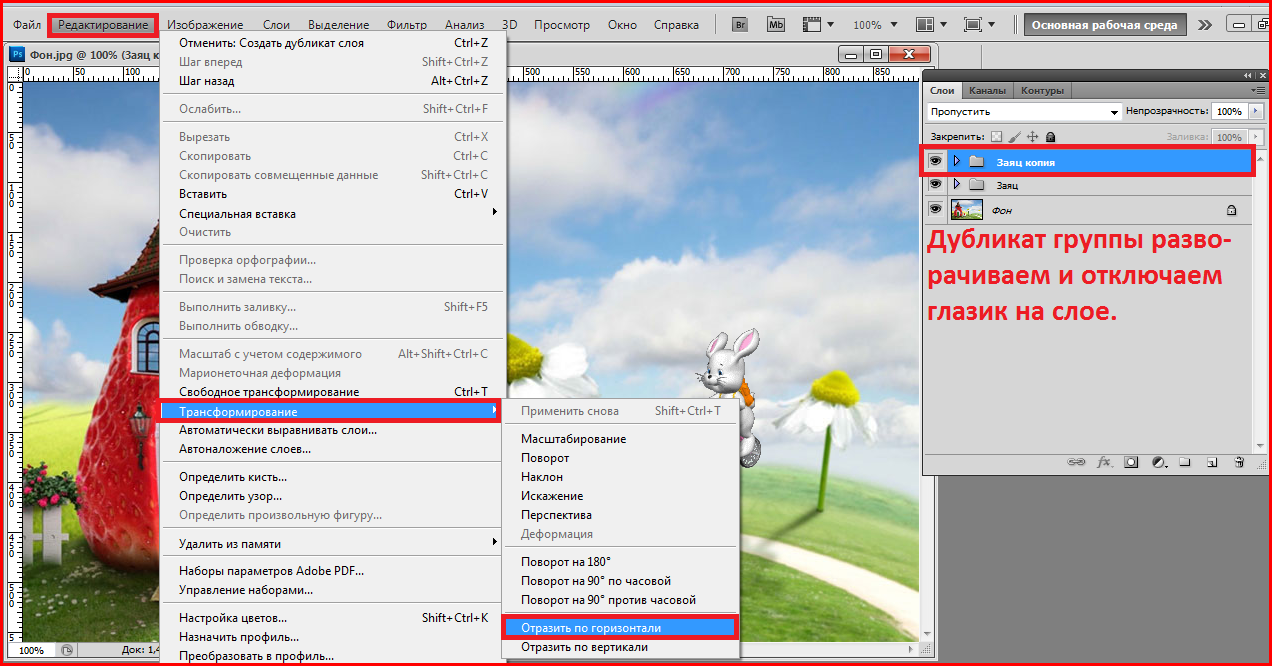Select the layer name Заяц копия
The height and width of the screenshot is (666, 1272).
tap(1025, 162)
